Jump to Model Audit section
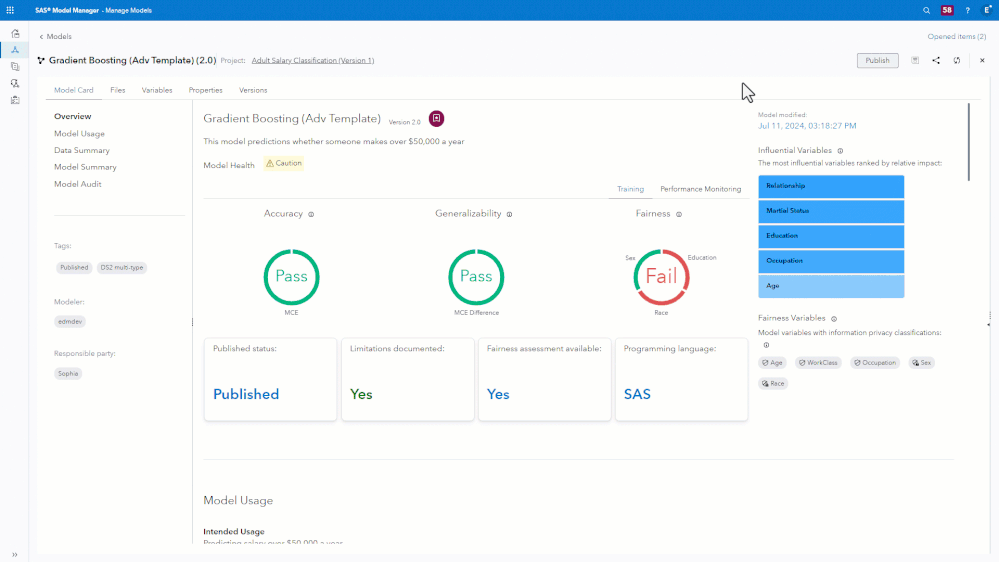Viewport: 999px width, 562px height. pos(78,184)
